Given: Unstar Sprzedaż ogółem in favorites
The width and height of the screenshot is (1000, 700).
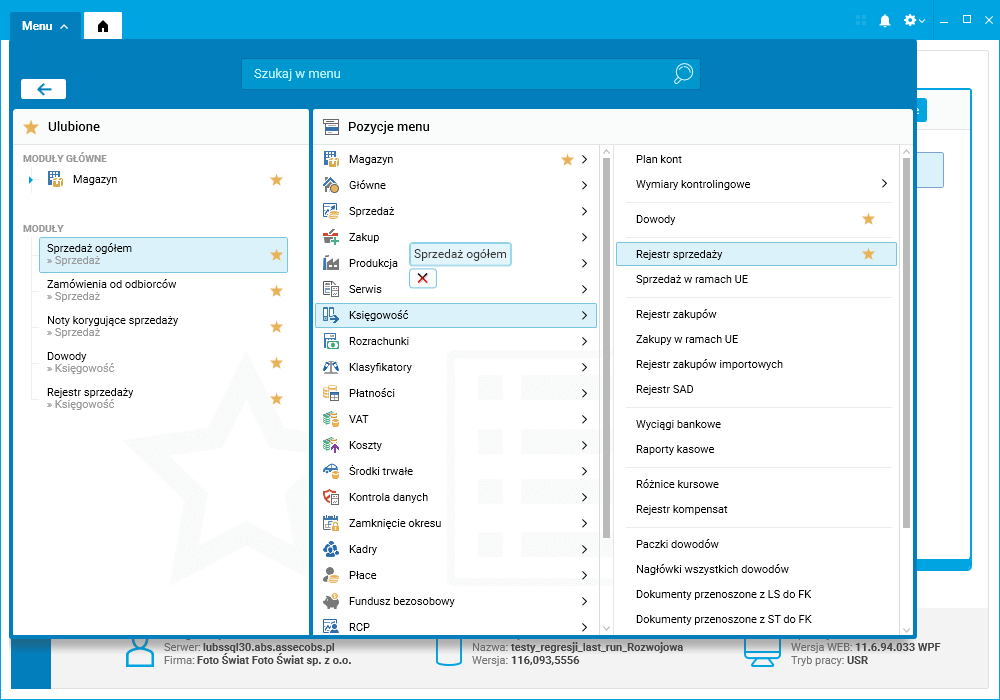Looking at the screenshot, I should (276, 255).
